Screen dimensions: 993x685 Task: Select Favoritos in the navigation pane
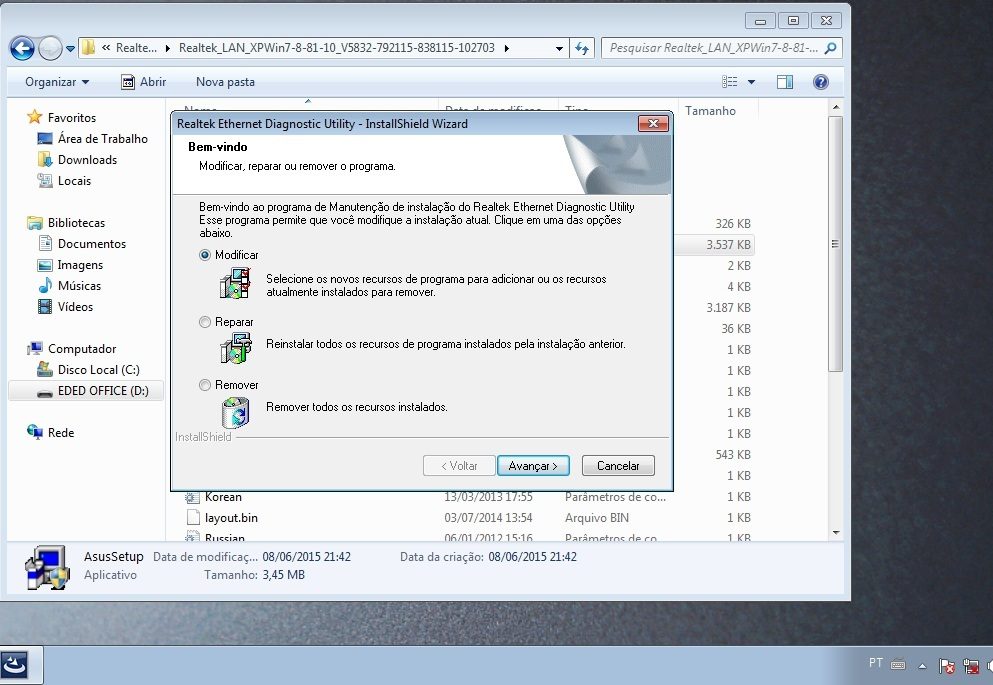(x=72, y=118)
